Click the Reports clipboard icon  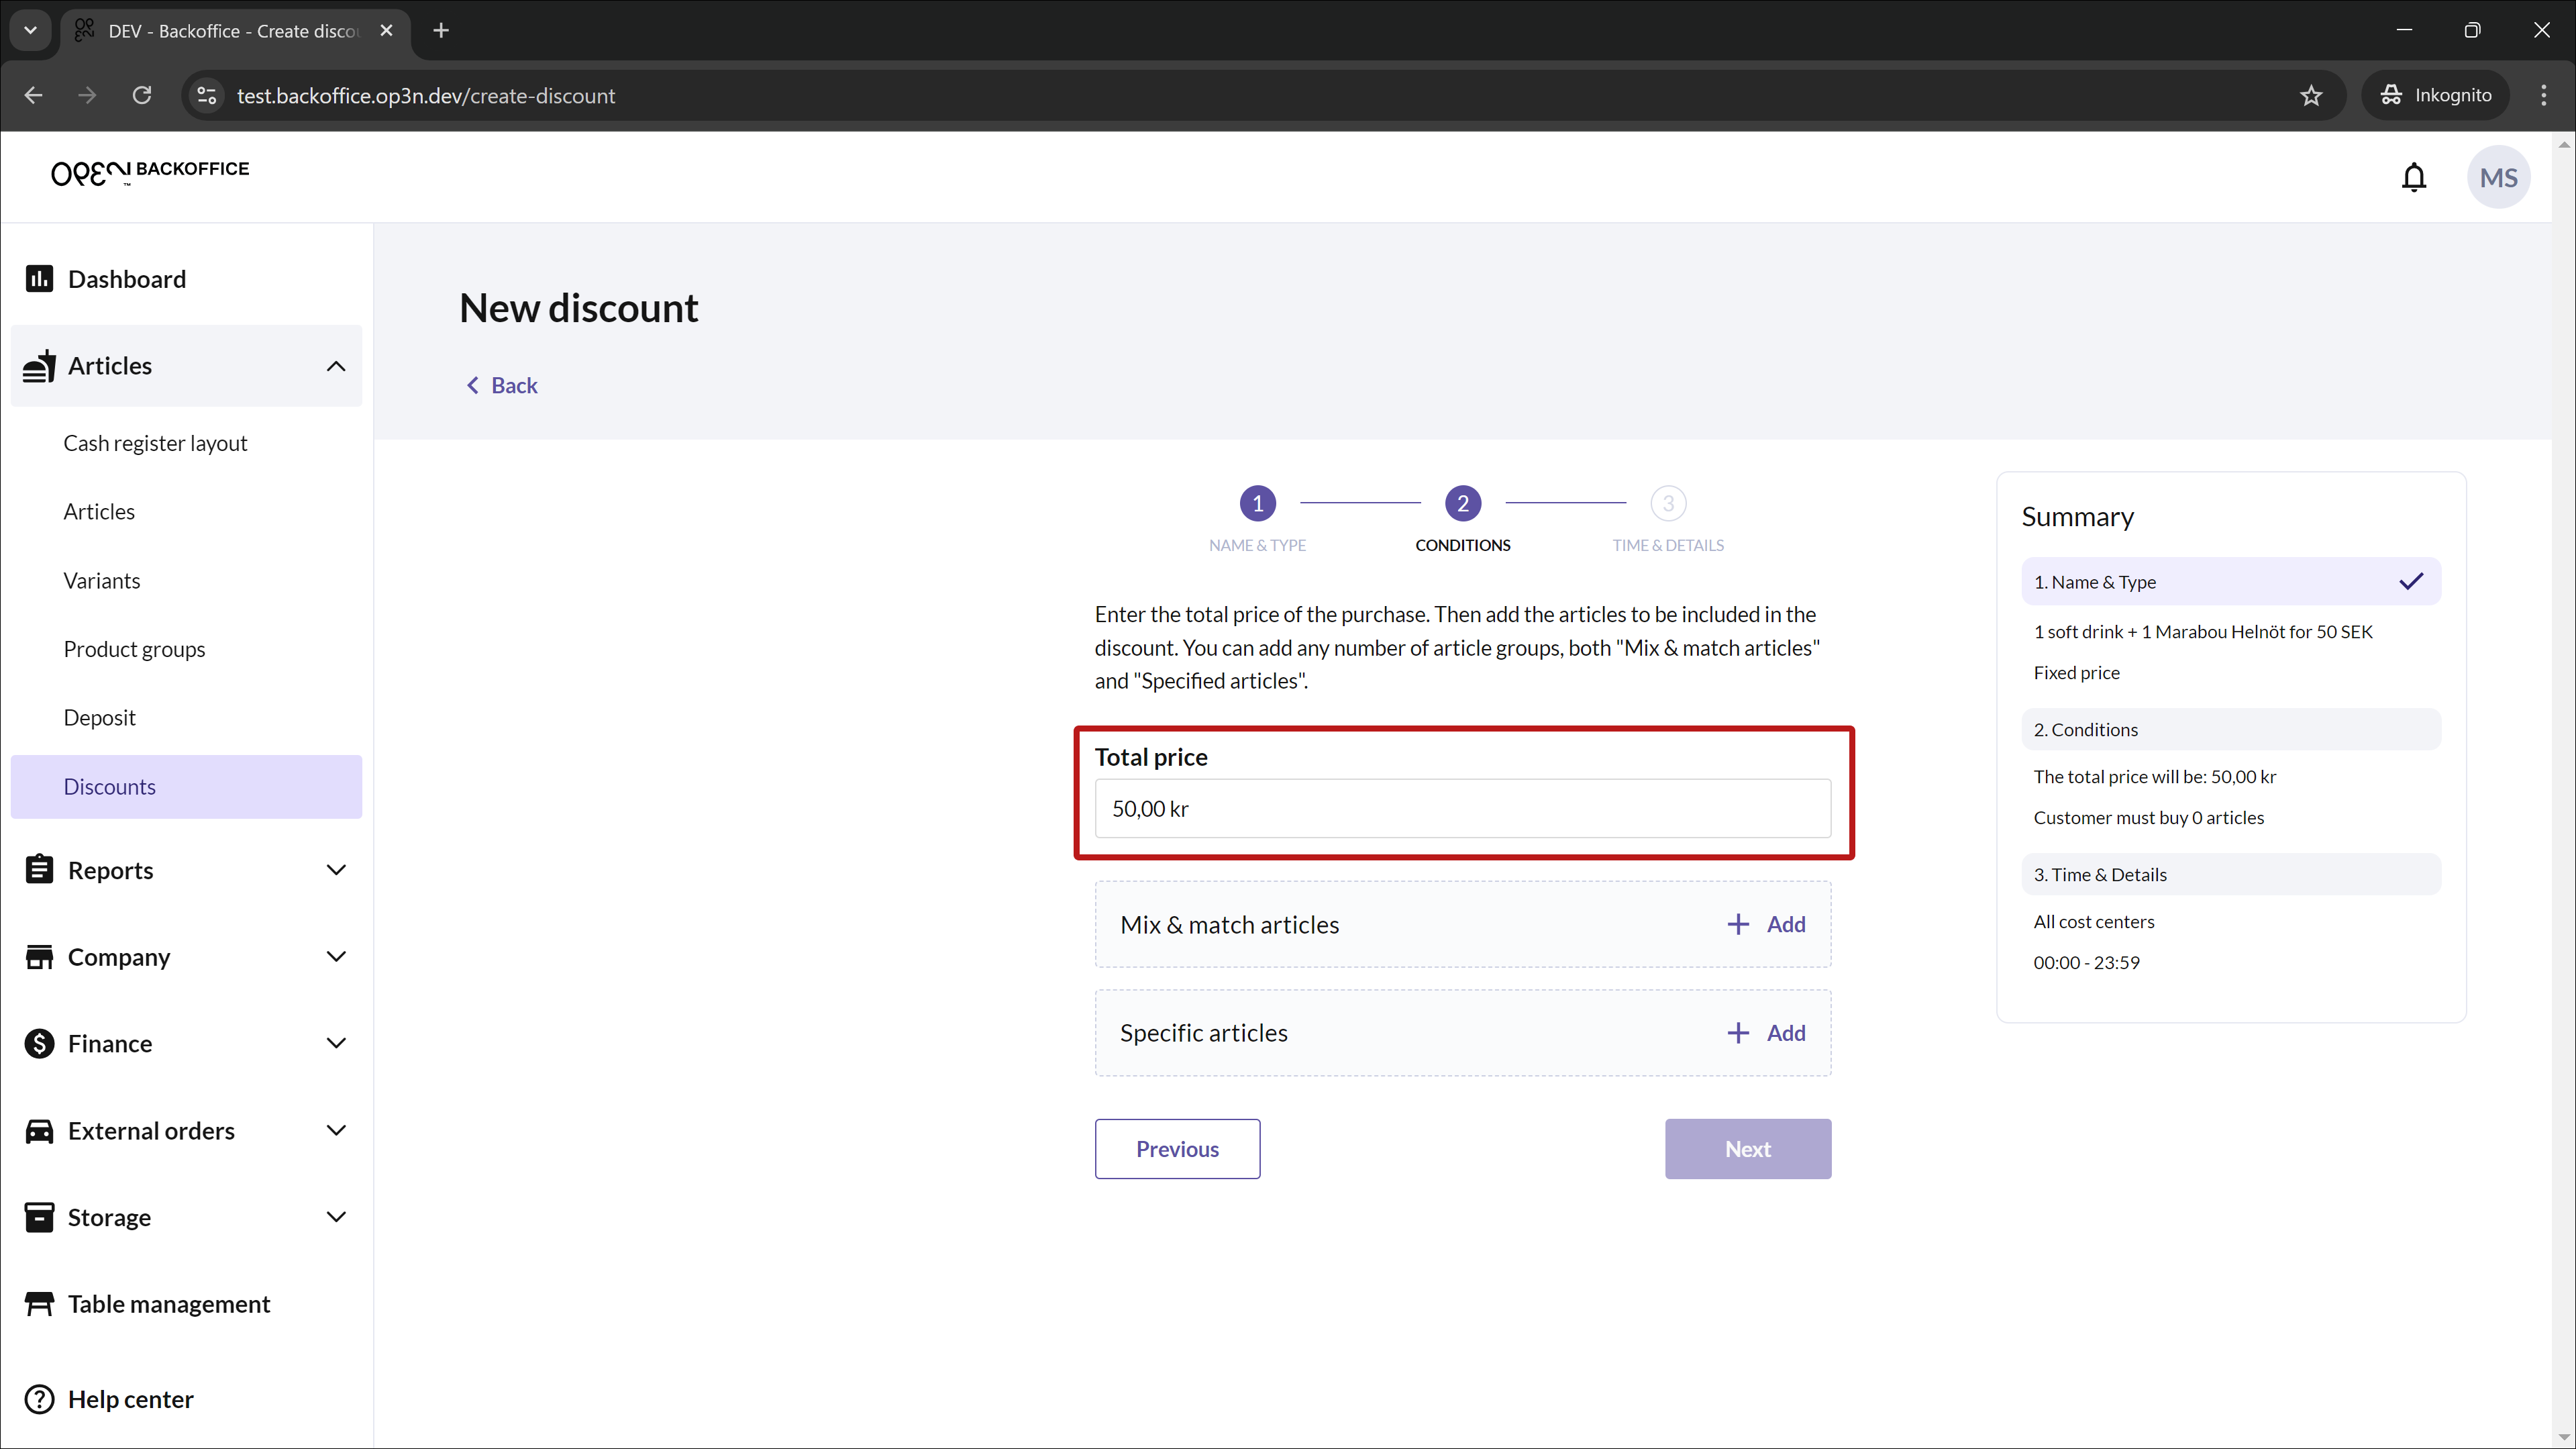(39, 870)
